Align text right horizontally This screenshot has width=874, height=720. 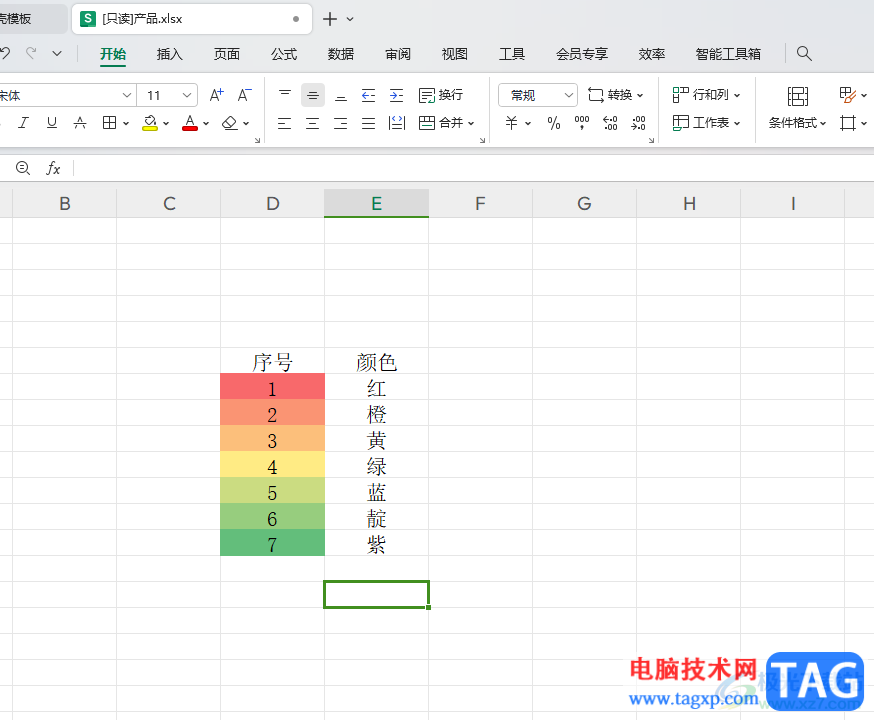pos(340,123)
